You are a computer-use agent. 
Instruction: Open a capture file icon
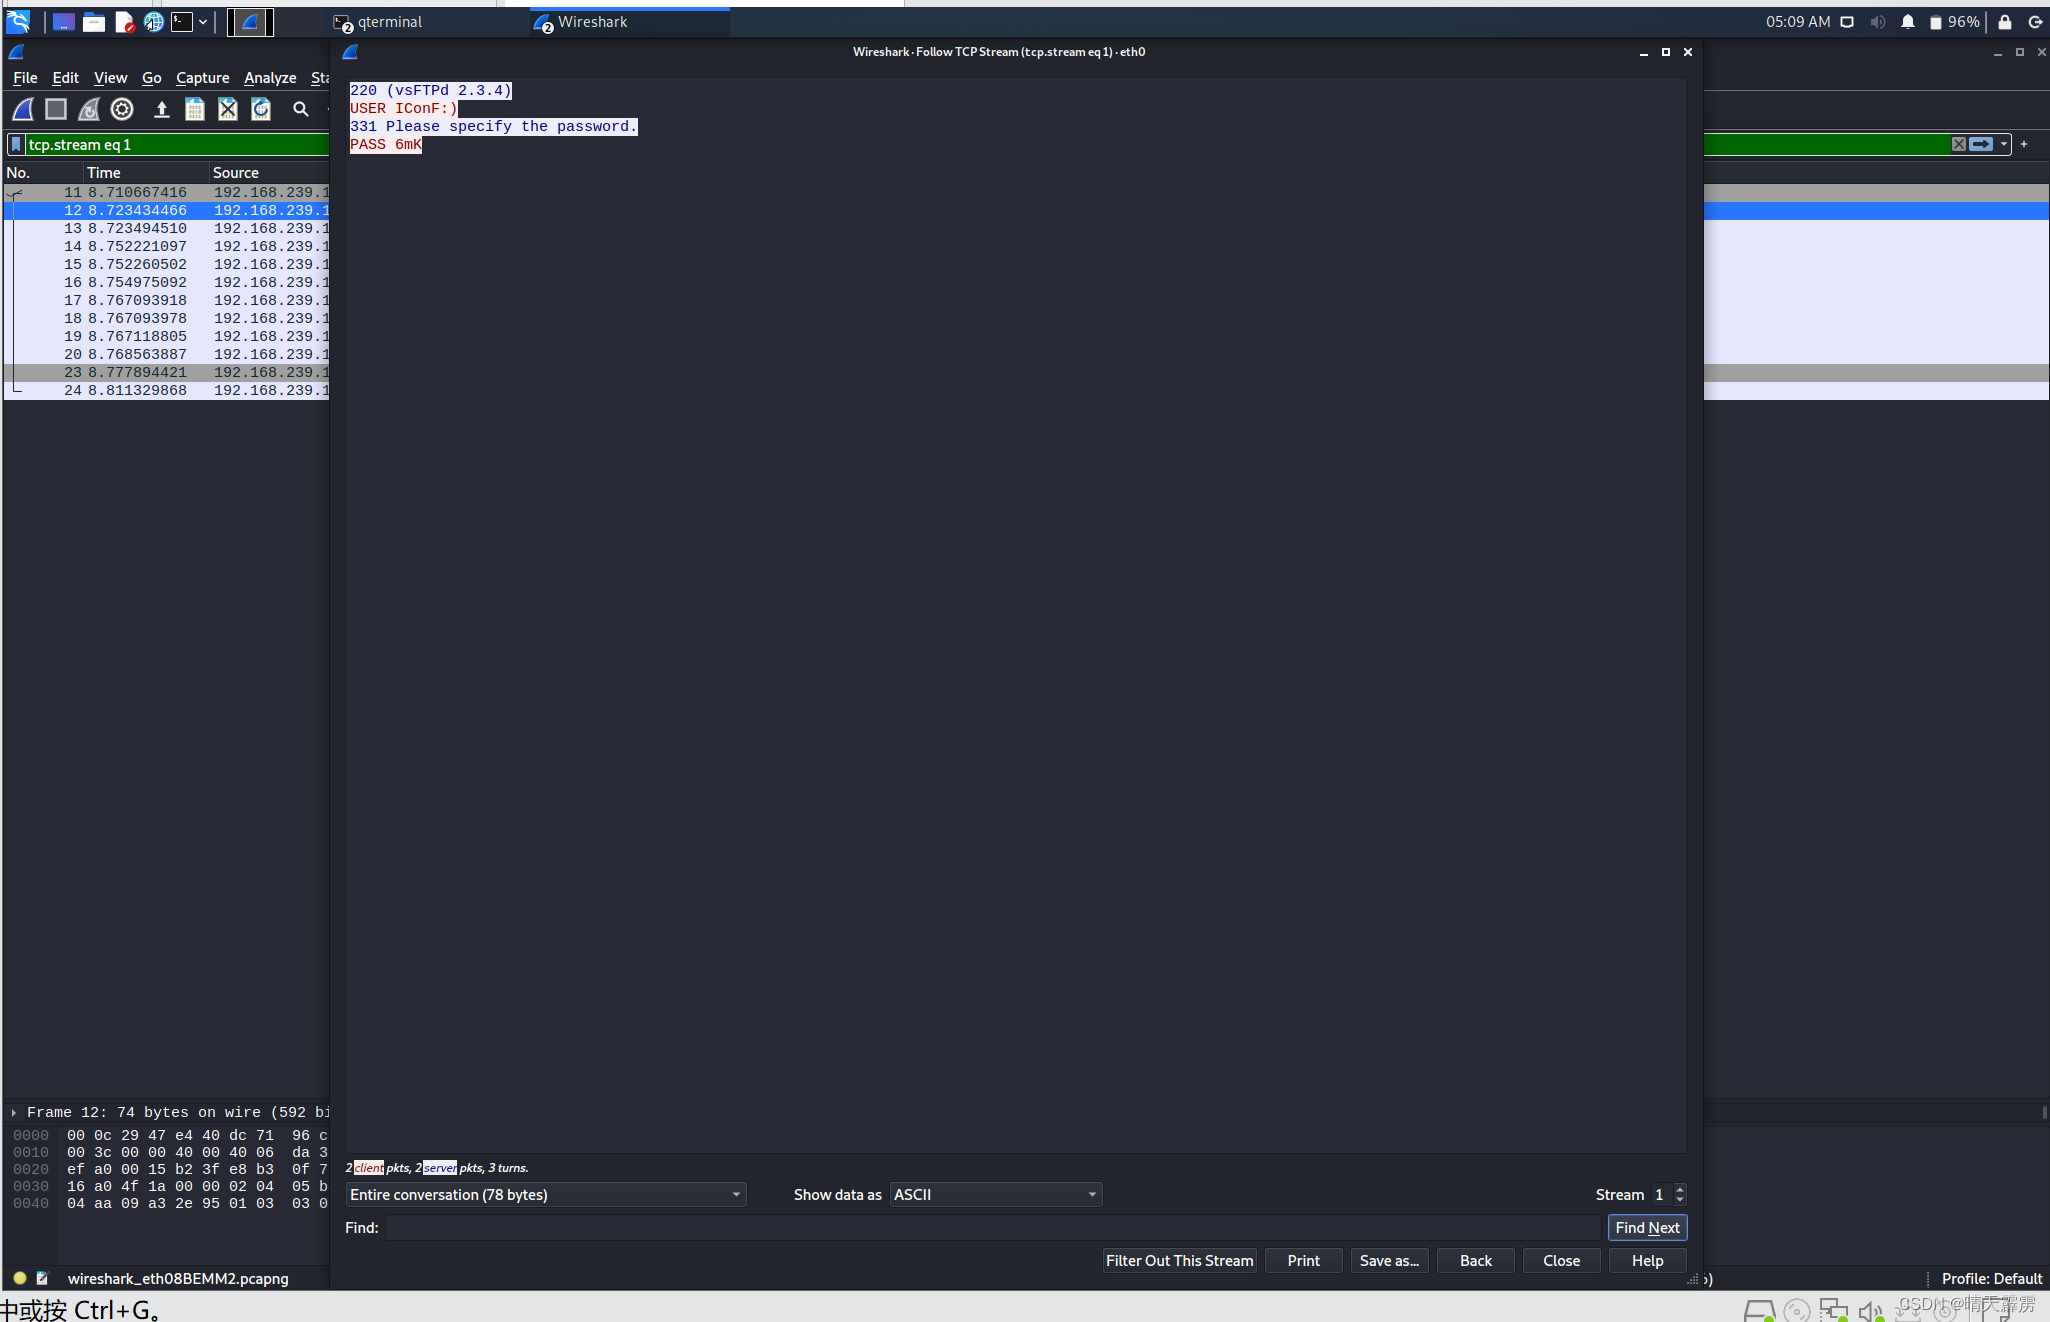(x=161, y=109)
